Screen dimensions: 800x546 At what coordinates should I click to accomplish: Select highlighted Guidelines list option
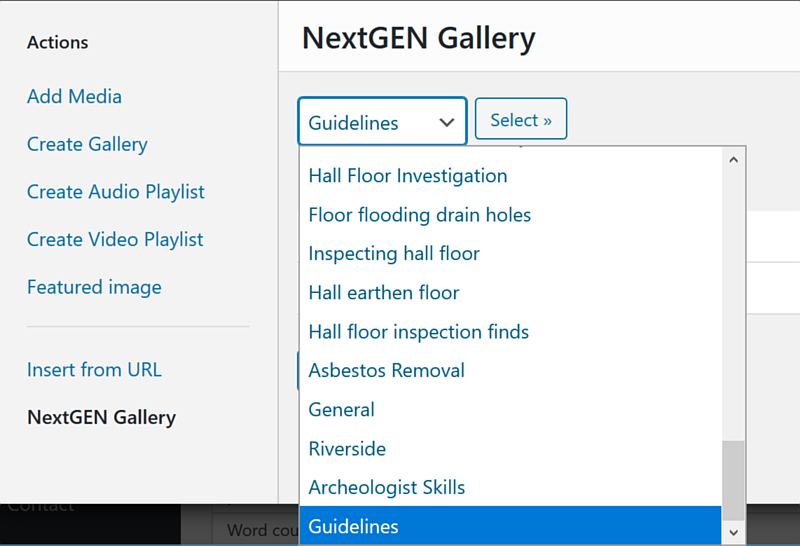[x=510, y=526]
